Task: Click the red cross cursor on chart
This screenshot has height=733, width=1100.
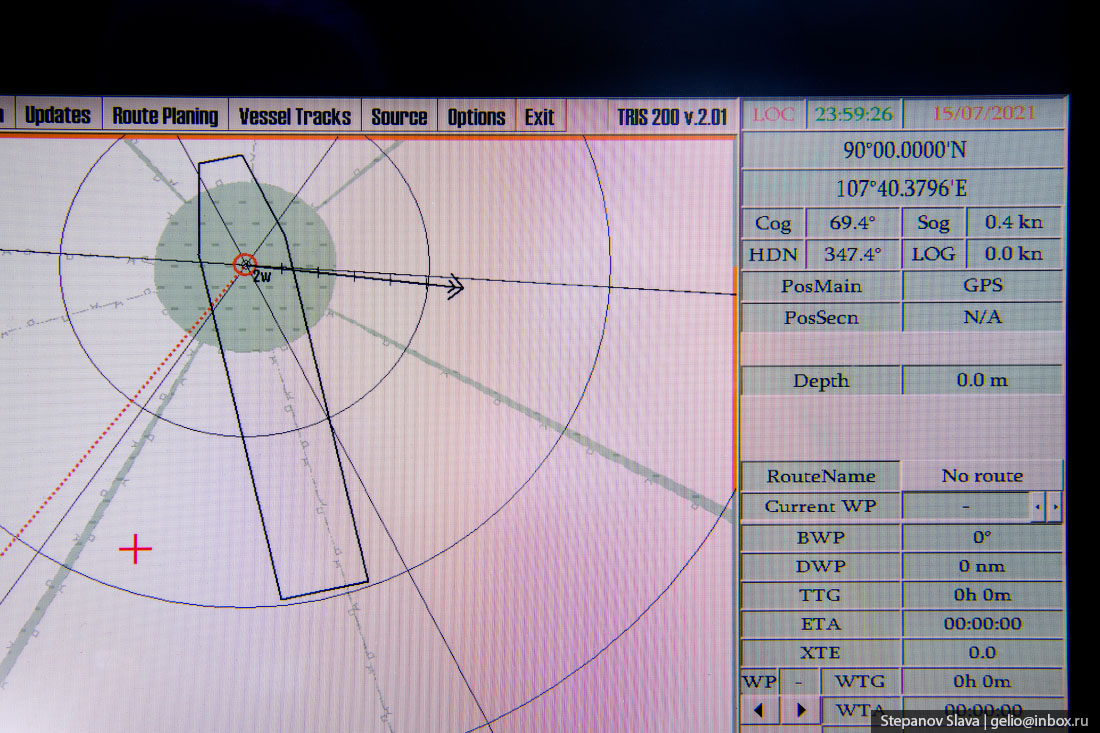Action: 135,549
